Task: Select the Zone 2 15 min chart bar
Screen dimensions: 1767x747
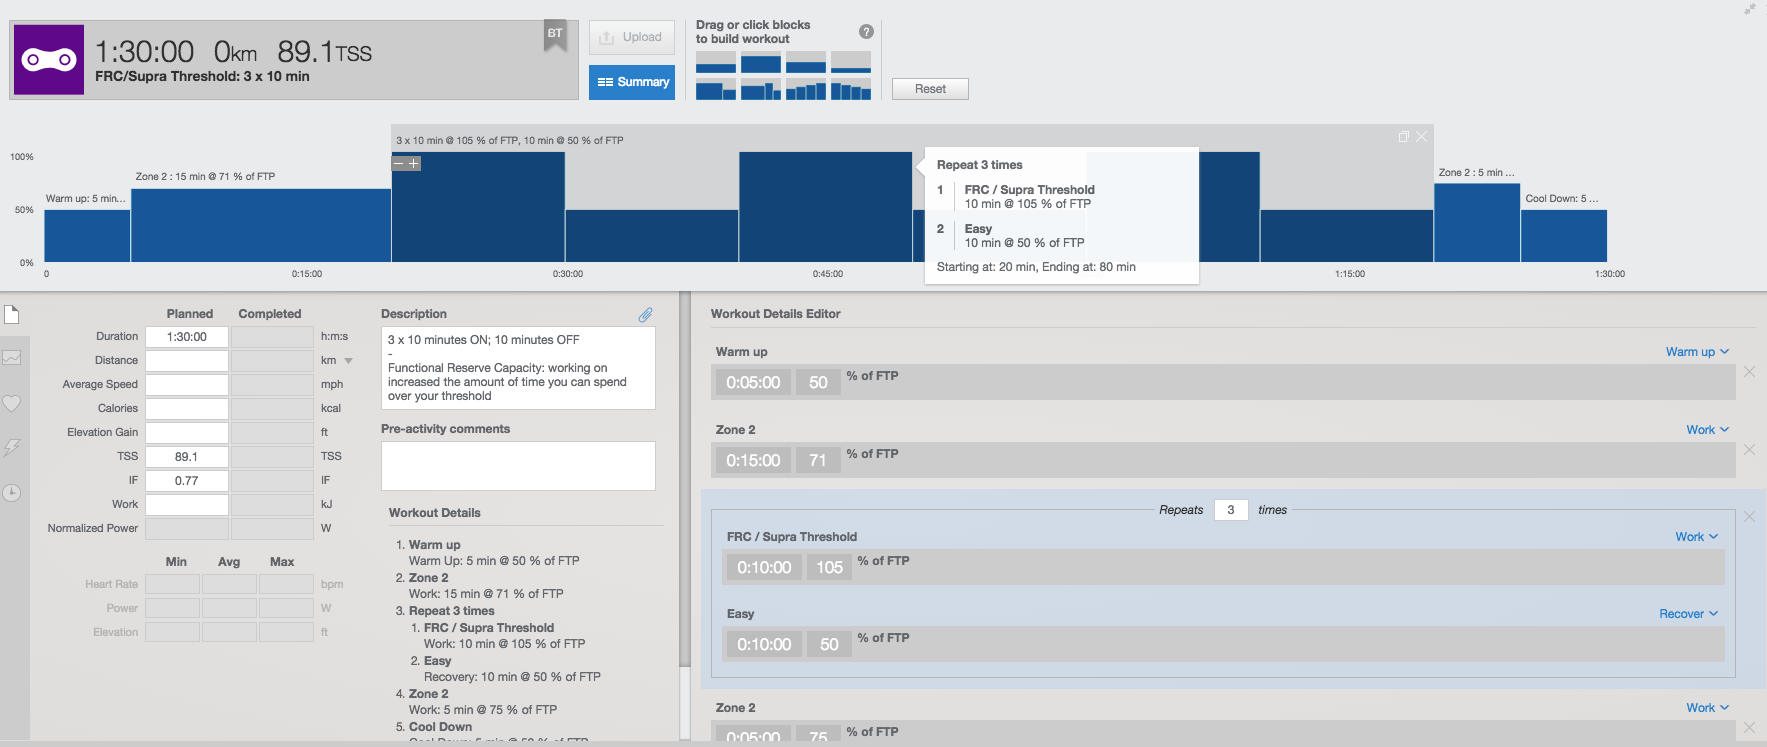Action: (261, 225)
